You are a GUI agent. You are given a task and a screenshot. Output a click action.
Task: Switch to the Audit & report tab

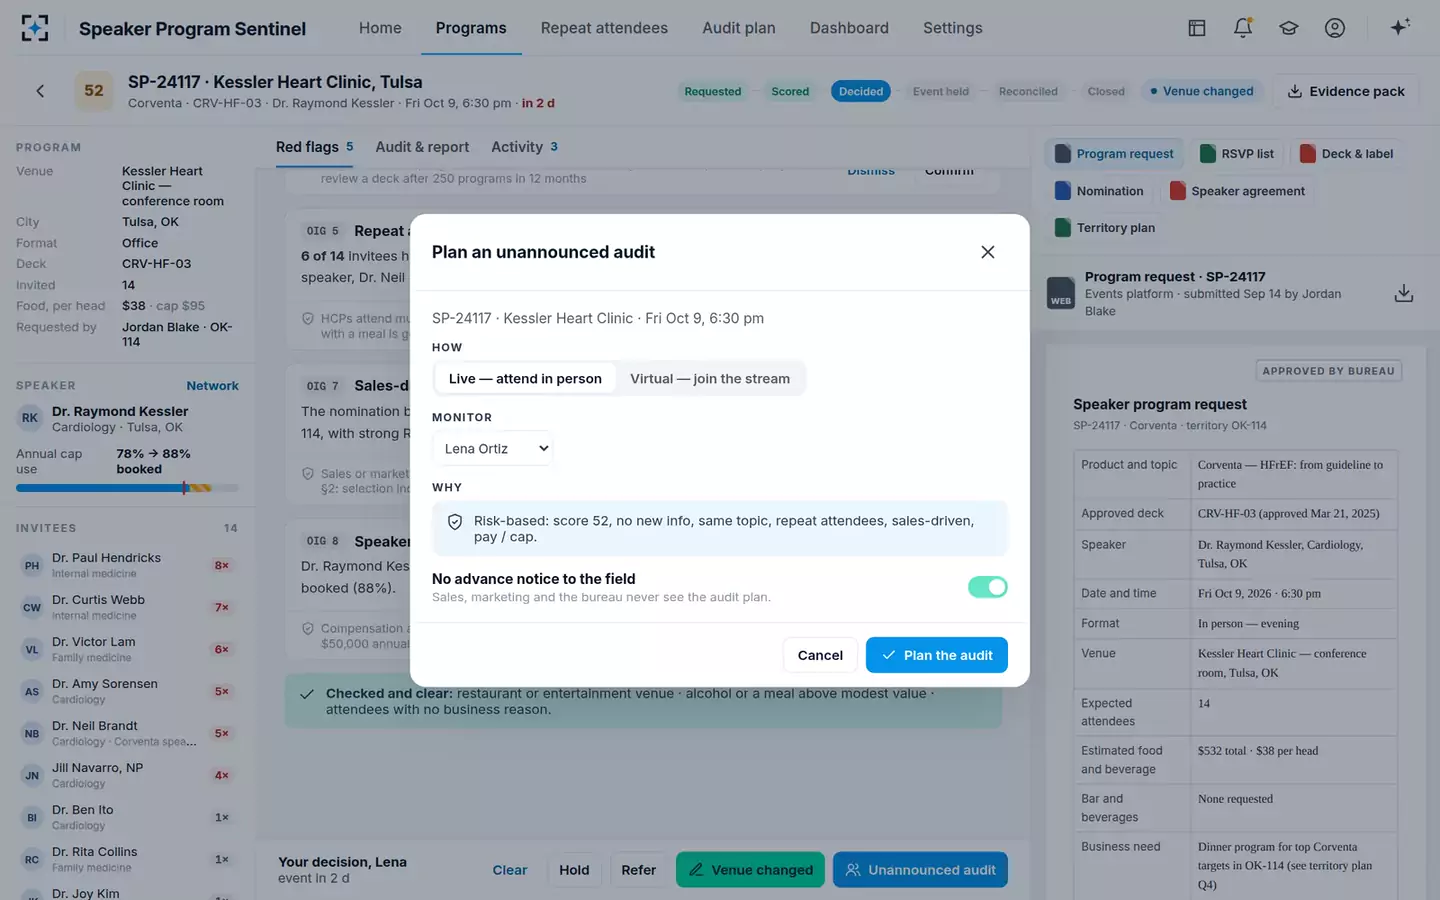click(x=422, y=147)
